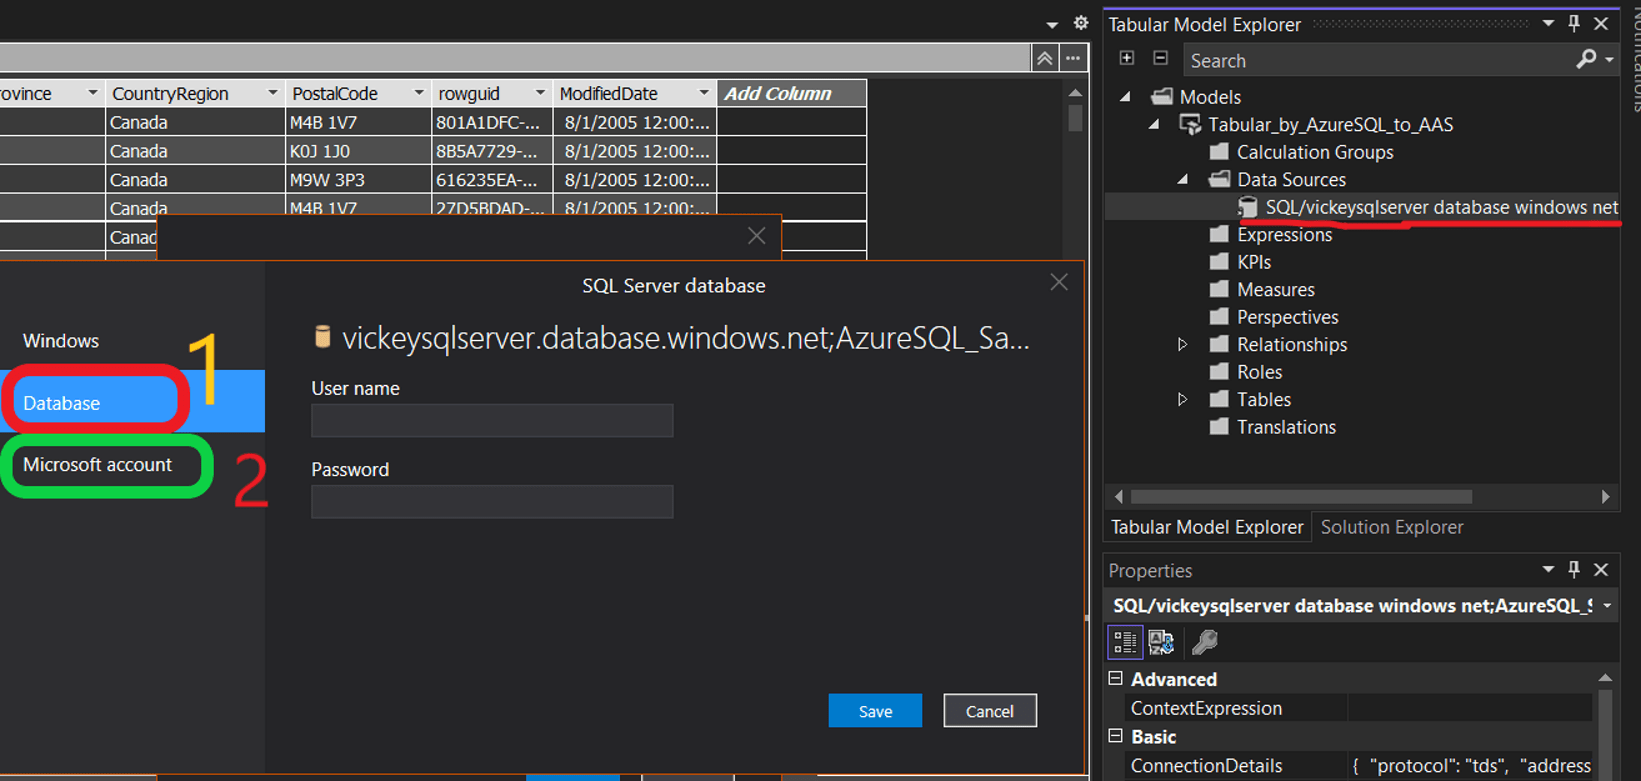The height and width of the screenshot is (781, 1641).
Task: Open the PostalCode column filter dropdown
Action: pos(419,93)
